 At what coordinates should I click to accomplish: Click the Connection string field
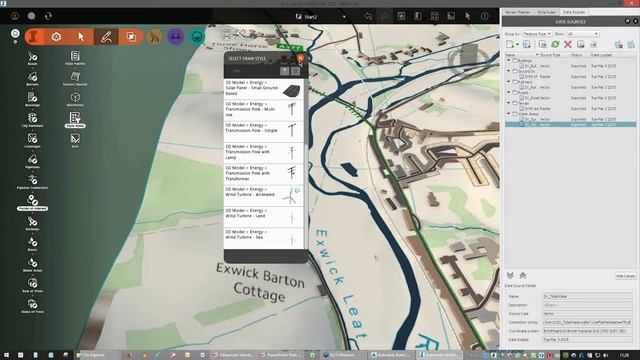click(x=587, y=322)
